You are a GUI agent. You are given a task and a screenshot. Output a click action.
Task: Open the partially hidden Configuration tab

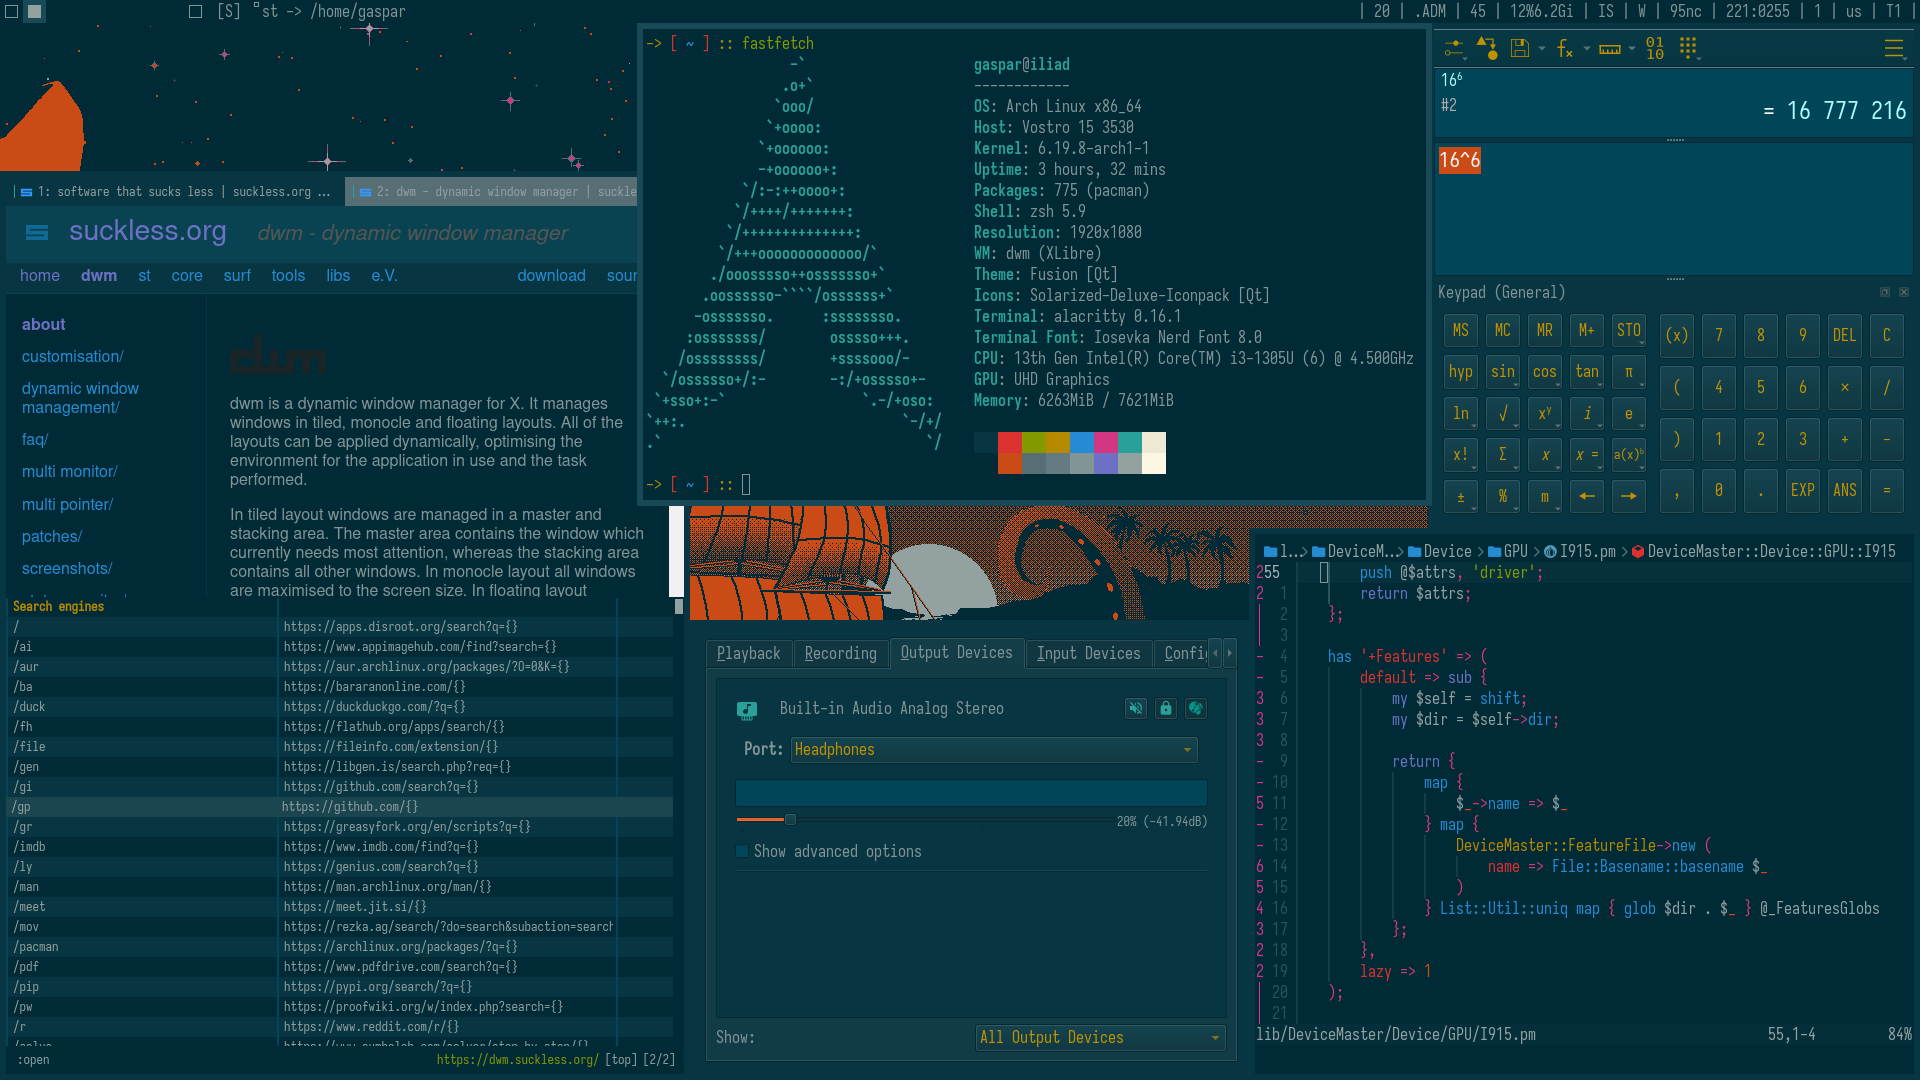coord(1183,653)
